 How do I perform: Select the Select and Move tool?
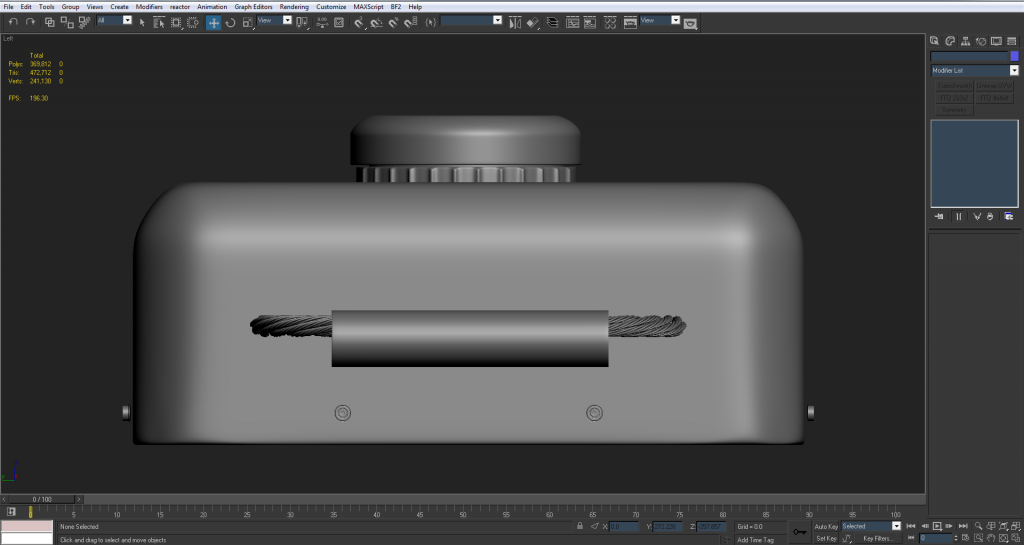214,22
